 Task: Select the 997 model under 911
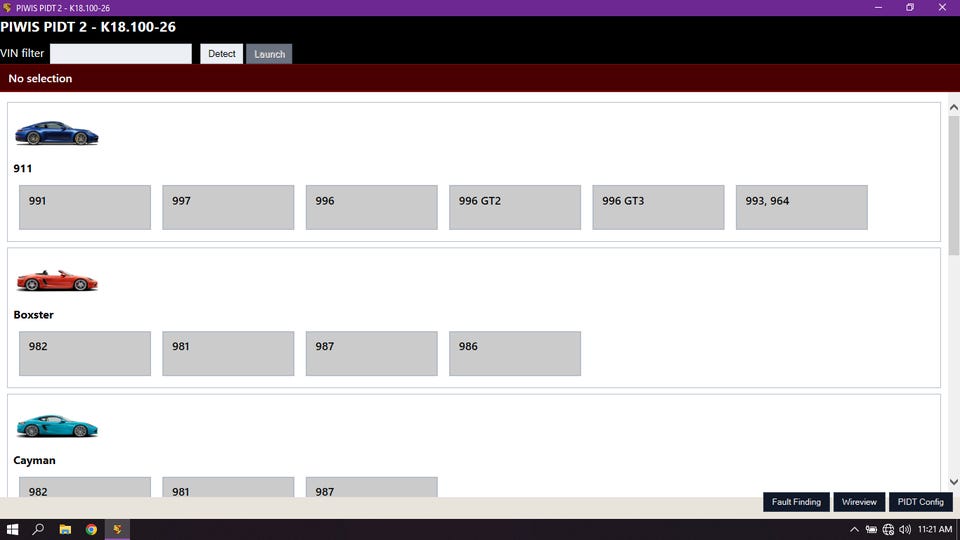click(228, 208)
